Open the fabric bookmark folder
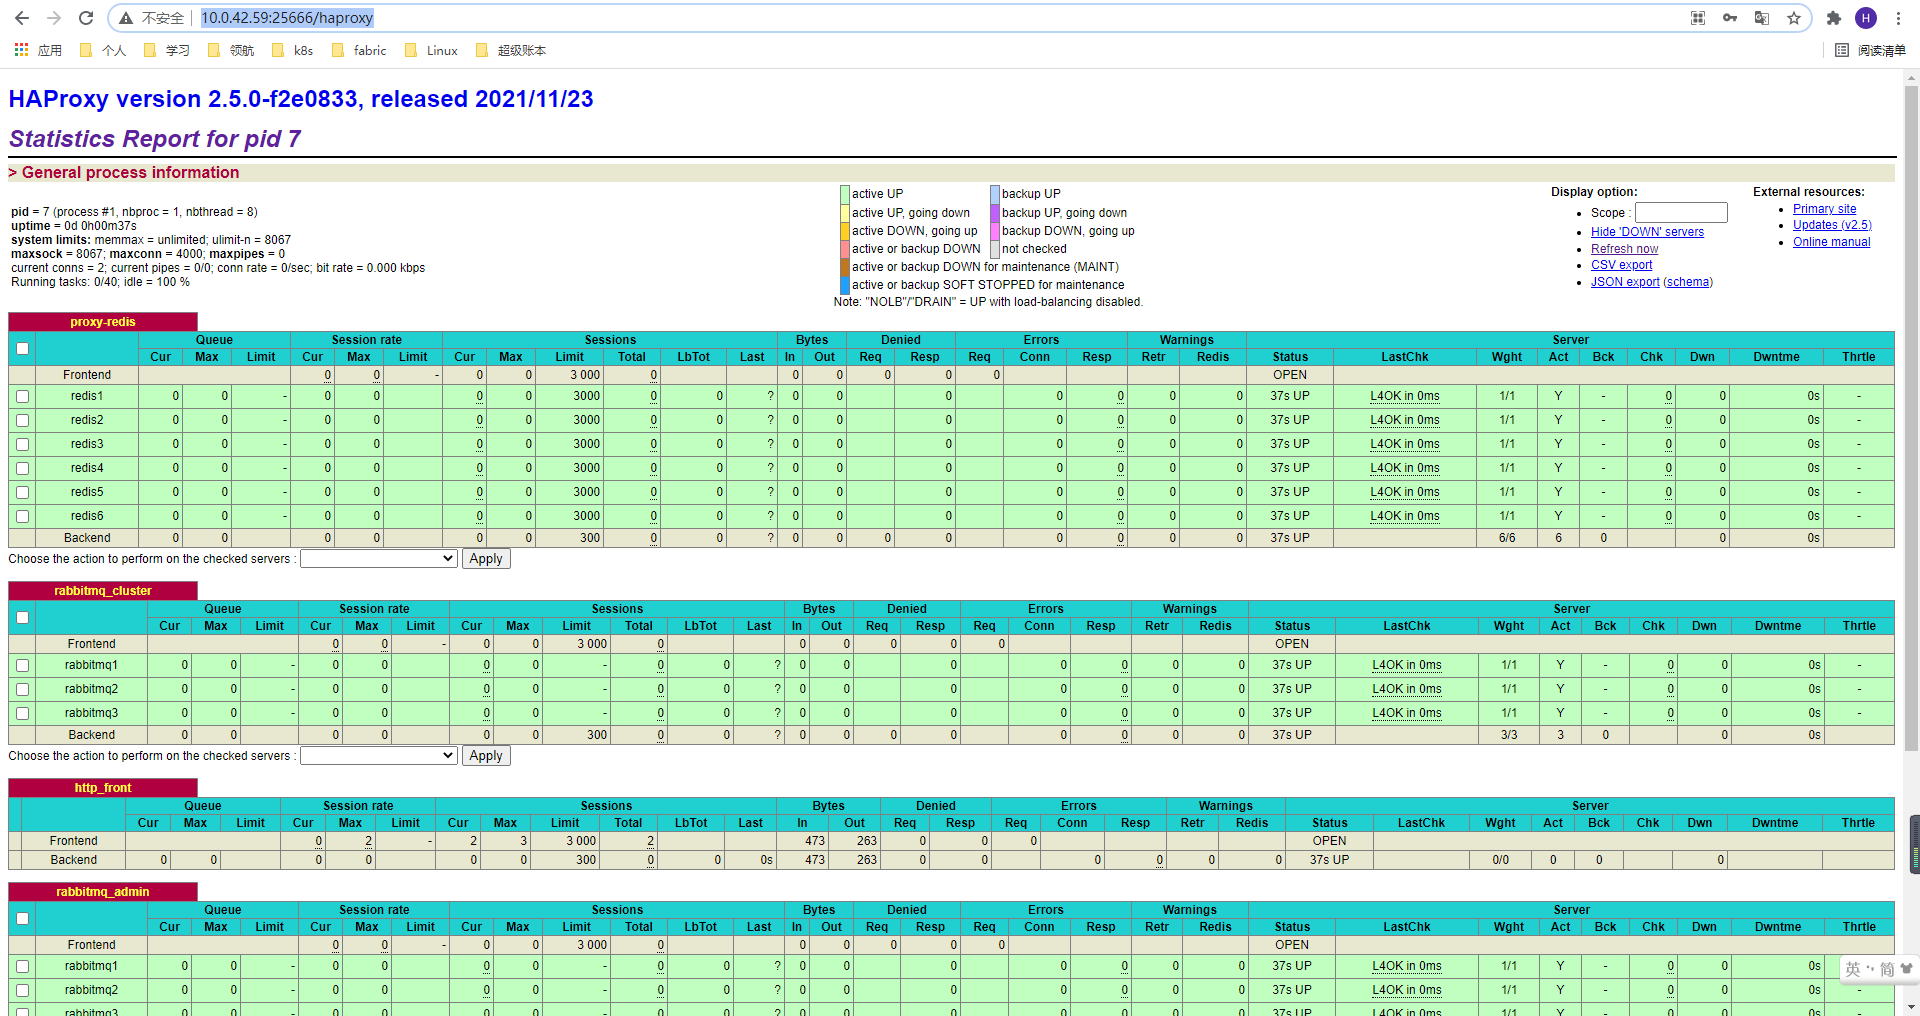 pyautogui.click(x=359, y=50)
